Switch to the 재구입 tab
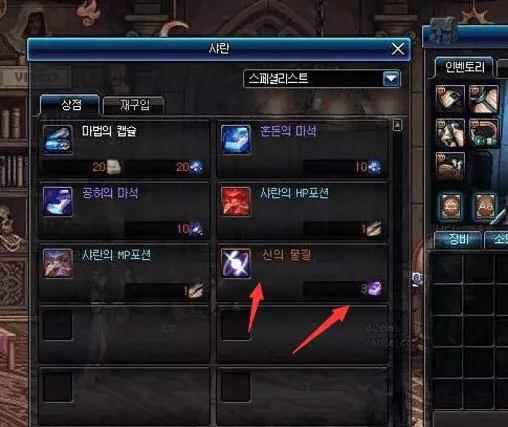Screen dimensions: 508x427 click(x=134, y=105)
